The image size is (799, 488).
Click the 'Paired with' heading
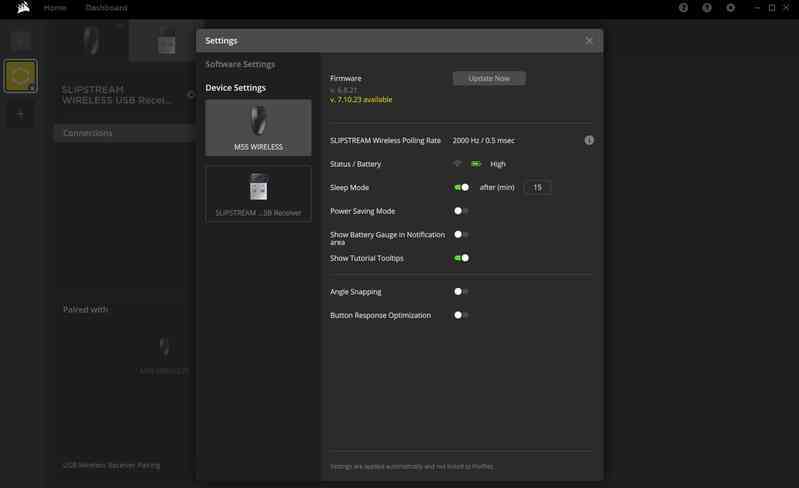85,309
